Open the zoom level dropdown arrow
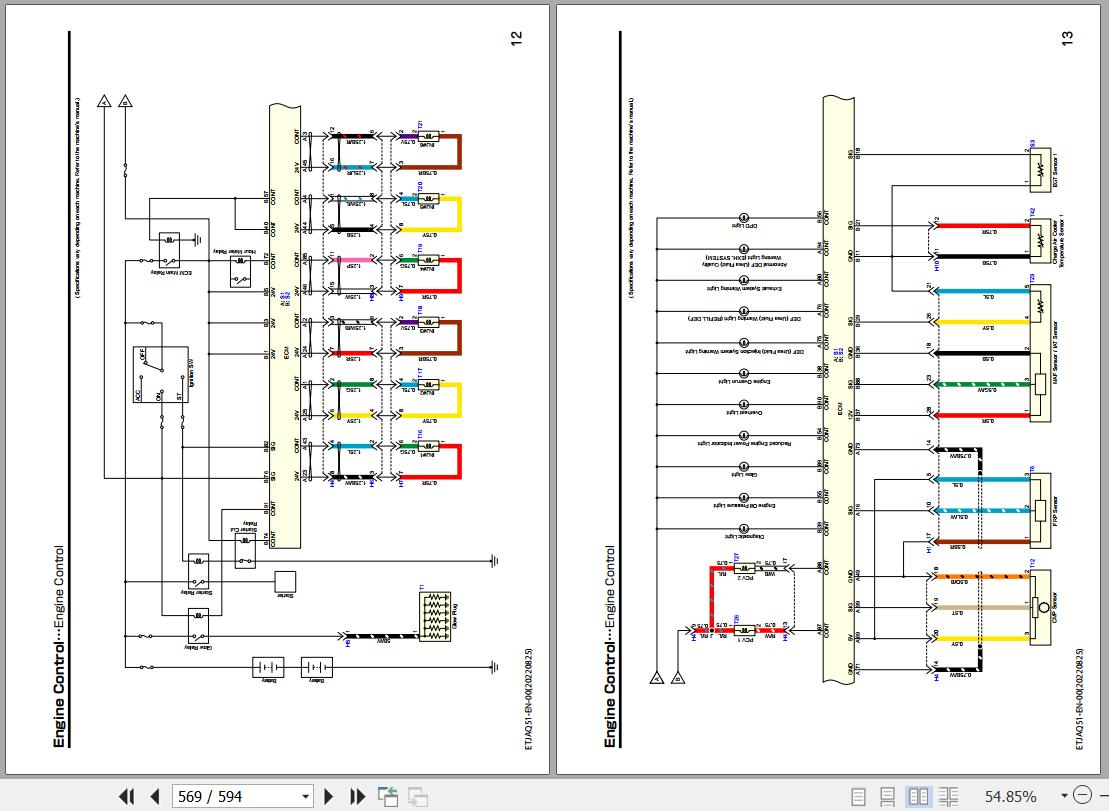Viewport: 1109px width, 811px height. pos(1064,797)
